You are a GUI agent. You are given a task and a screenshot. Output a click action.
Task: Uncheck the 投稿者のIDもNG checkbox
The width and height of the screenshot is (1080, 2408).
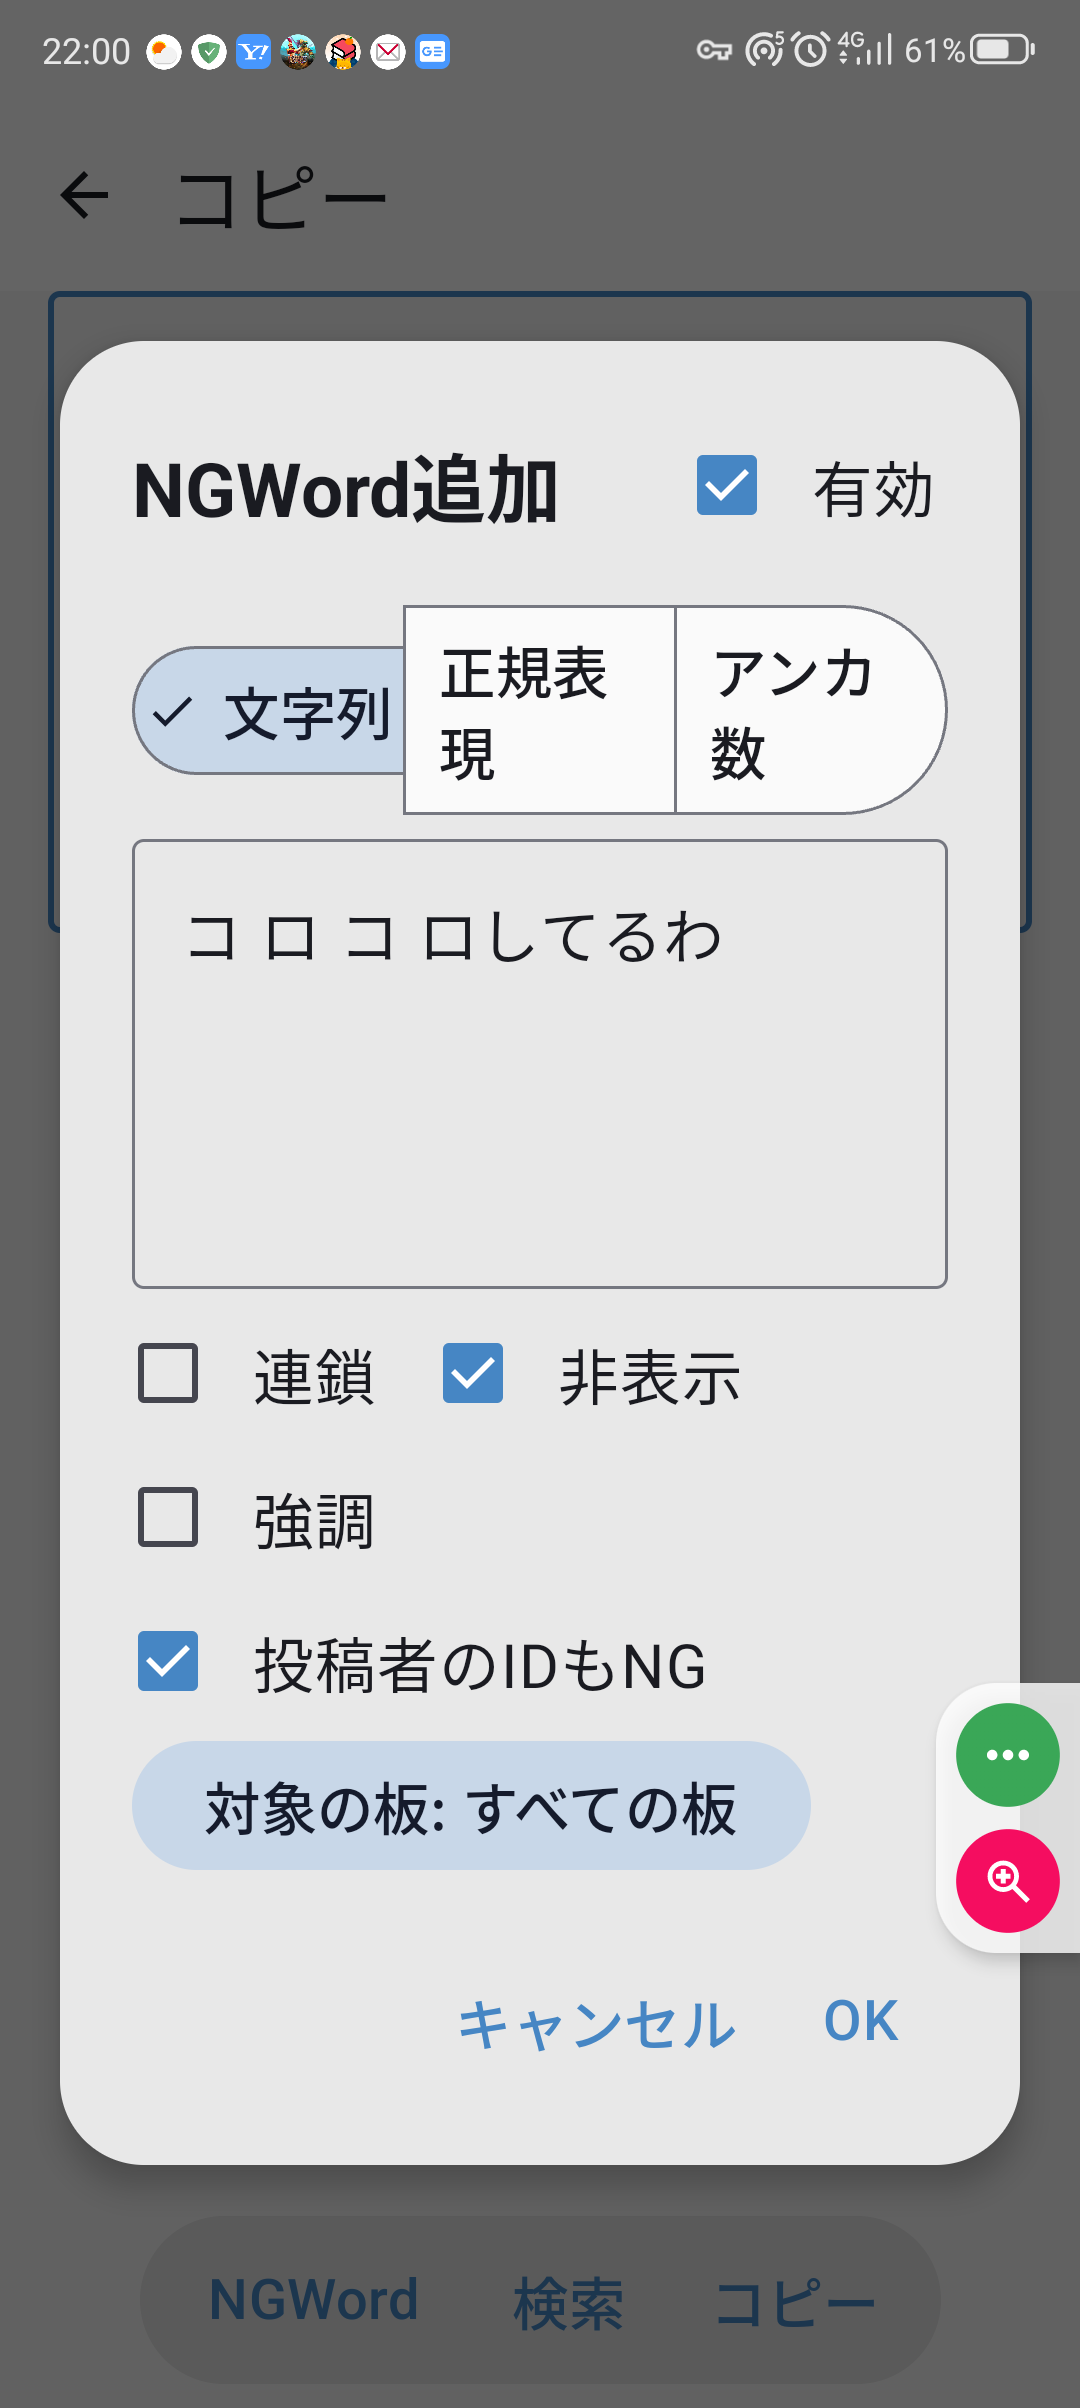168,1661
